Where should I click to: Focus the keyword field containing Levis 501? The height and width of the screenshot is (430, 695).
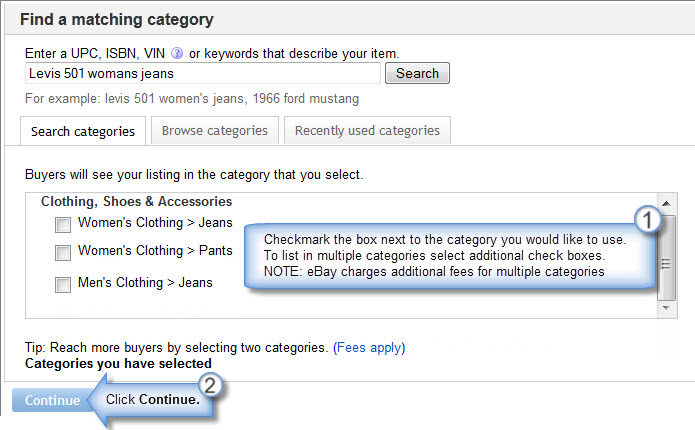pos(203,73)
